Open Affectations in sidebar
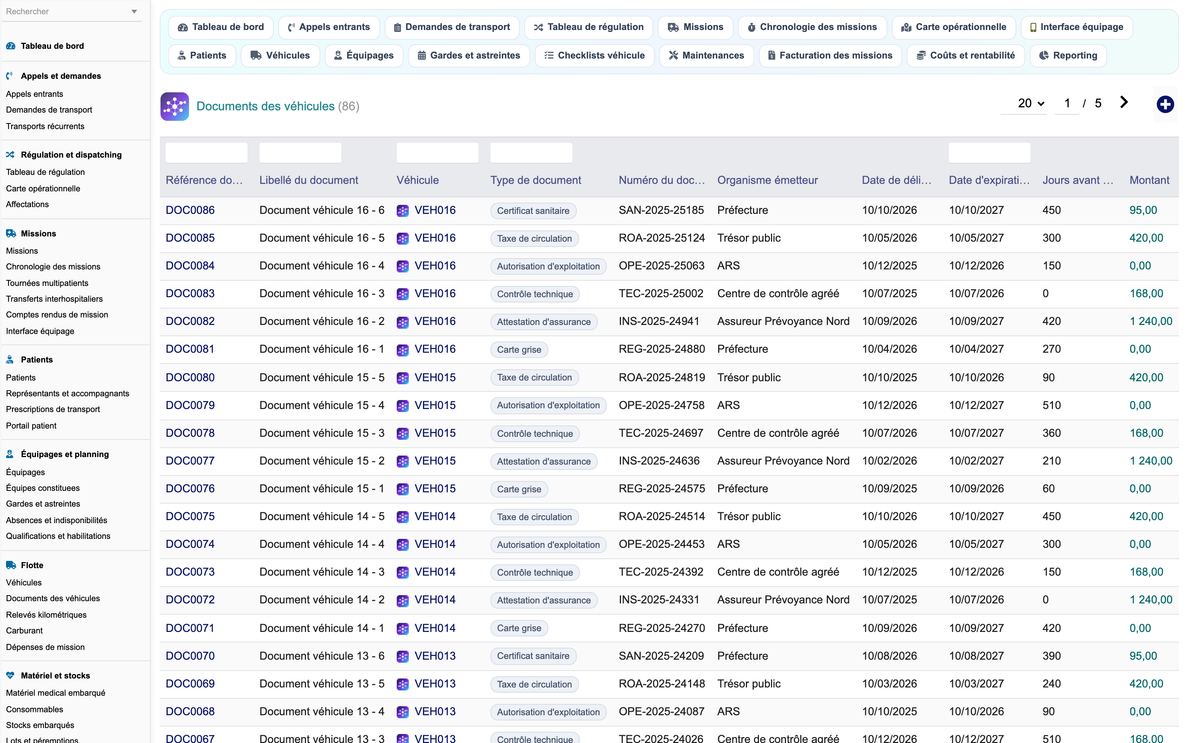The width and height of the screenshot is (1200, 743). [27, 204]
